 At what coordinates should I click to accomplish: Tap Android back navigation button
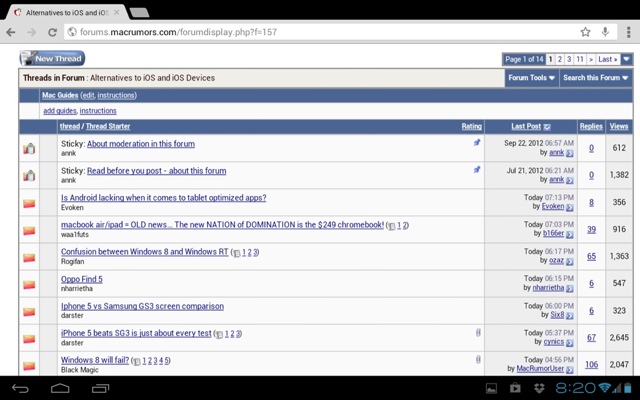(x=20, y=388)
